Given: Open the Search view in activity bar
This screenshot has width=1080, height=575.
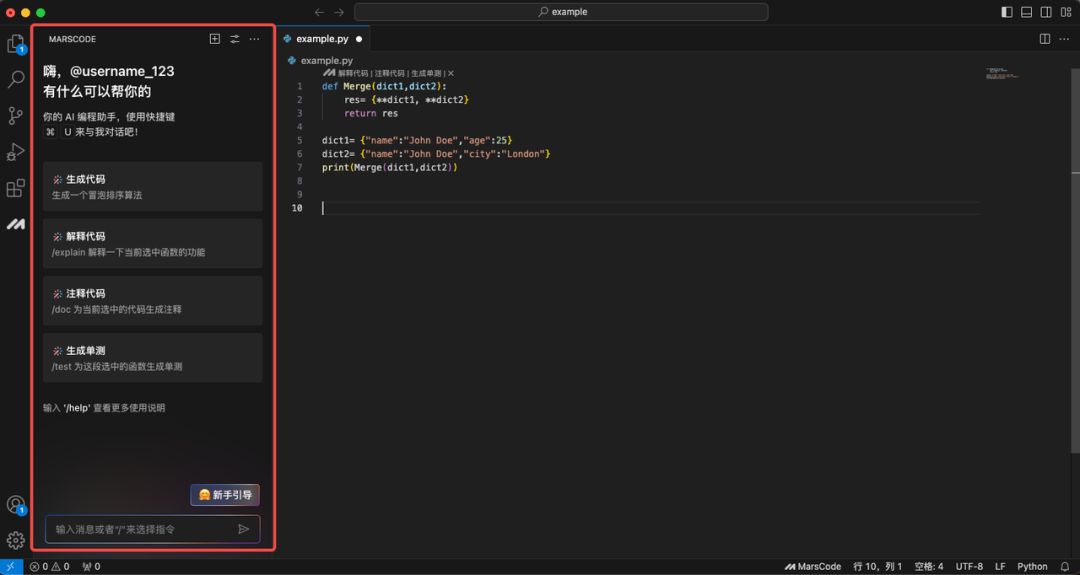Looking at the screenshot, I should tap(16, 79).
